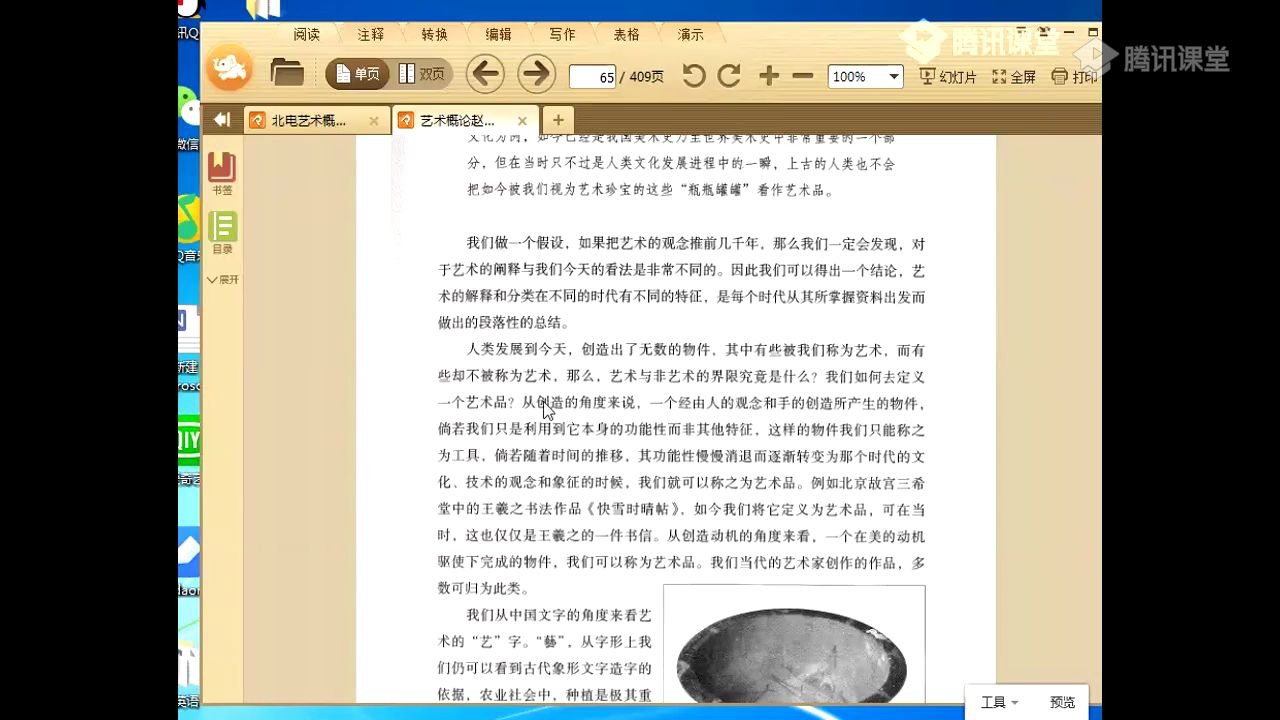The image size is (1280, 720).
Task: Click the bowl artifact image in the page
Action: click(794, 644)
